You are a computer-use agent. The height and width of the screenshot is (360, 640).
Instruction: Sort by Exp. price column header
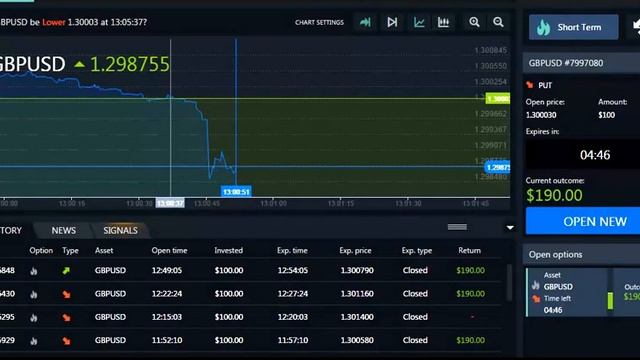355,251
